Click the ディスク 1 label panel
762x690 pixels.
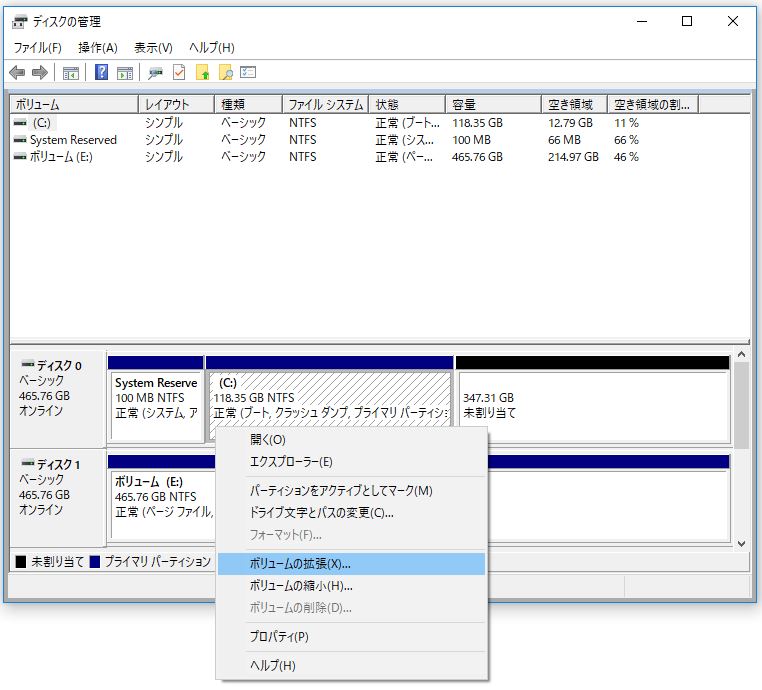coord(57,498)
